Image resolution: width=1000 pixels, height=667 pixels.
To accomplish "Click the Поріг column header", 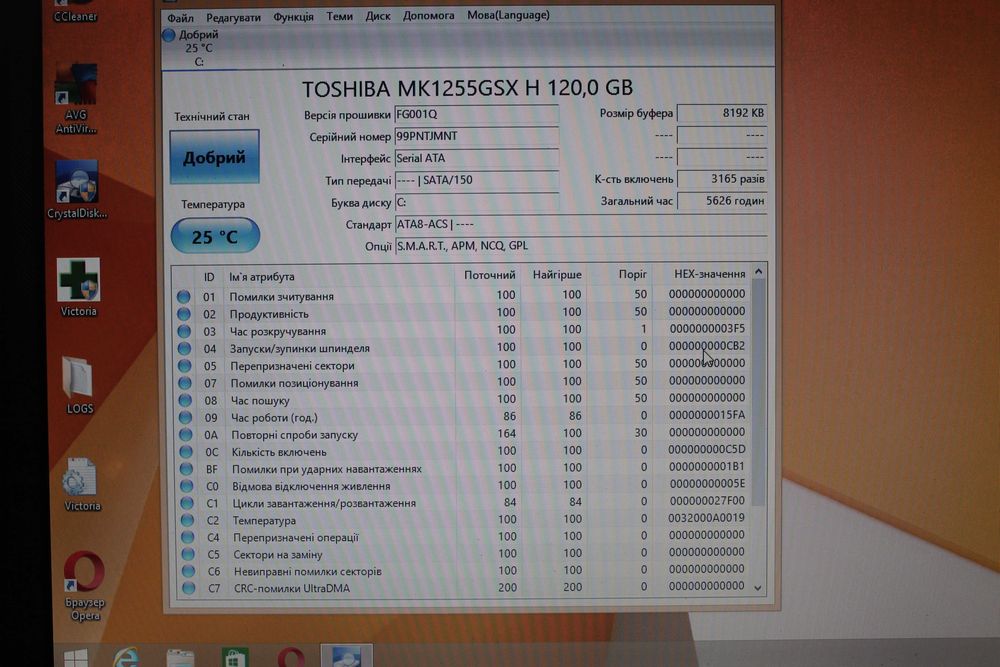I will point(632,274).
